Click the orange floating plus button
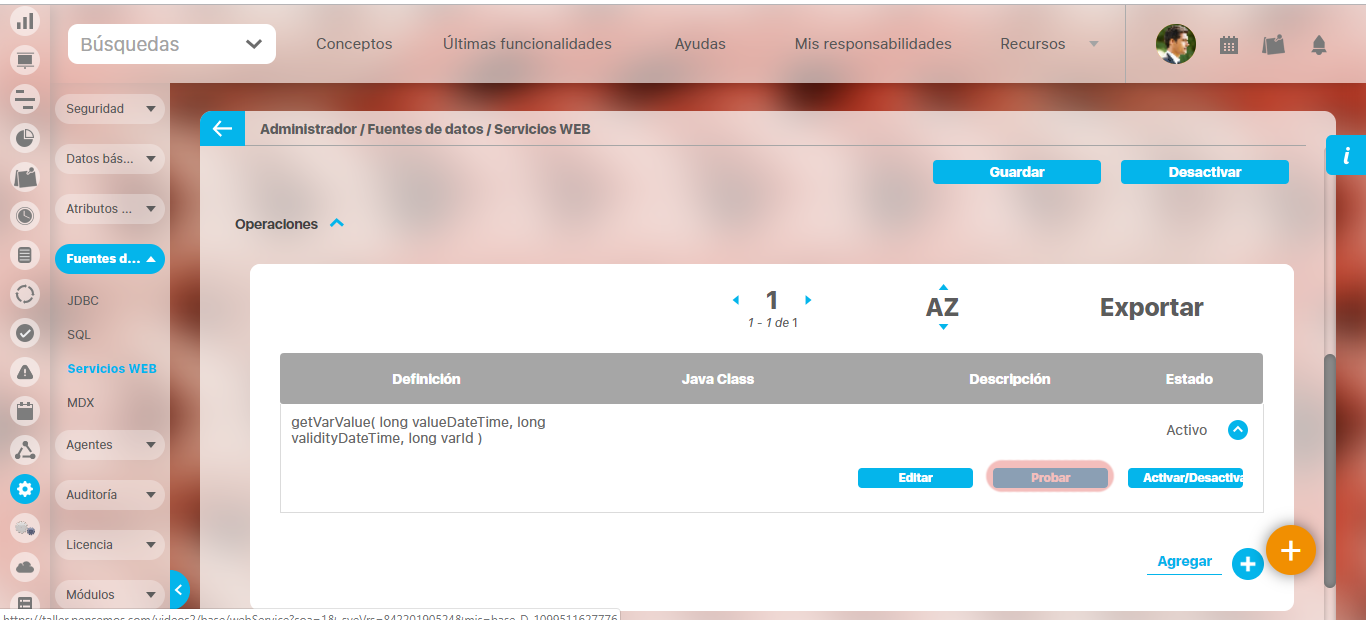 click(x=1290, y=550)
